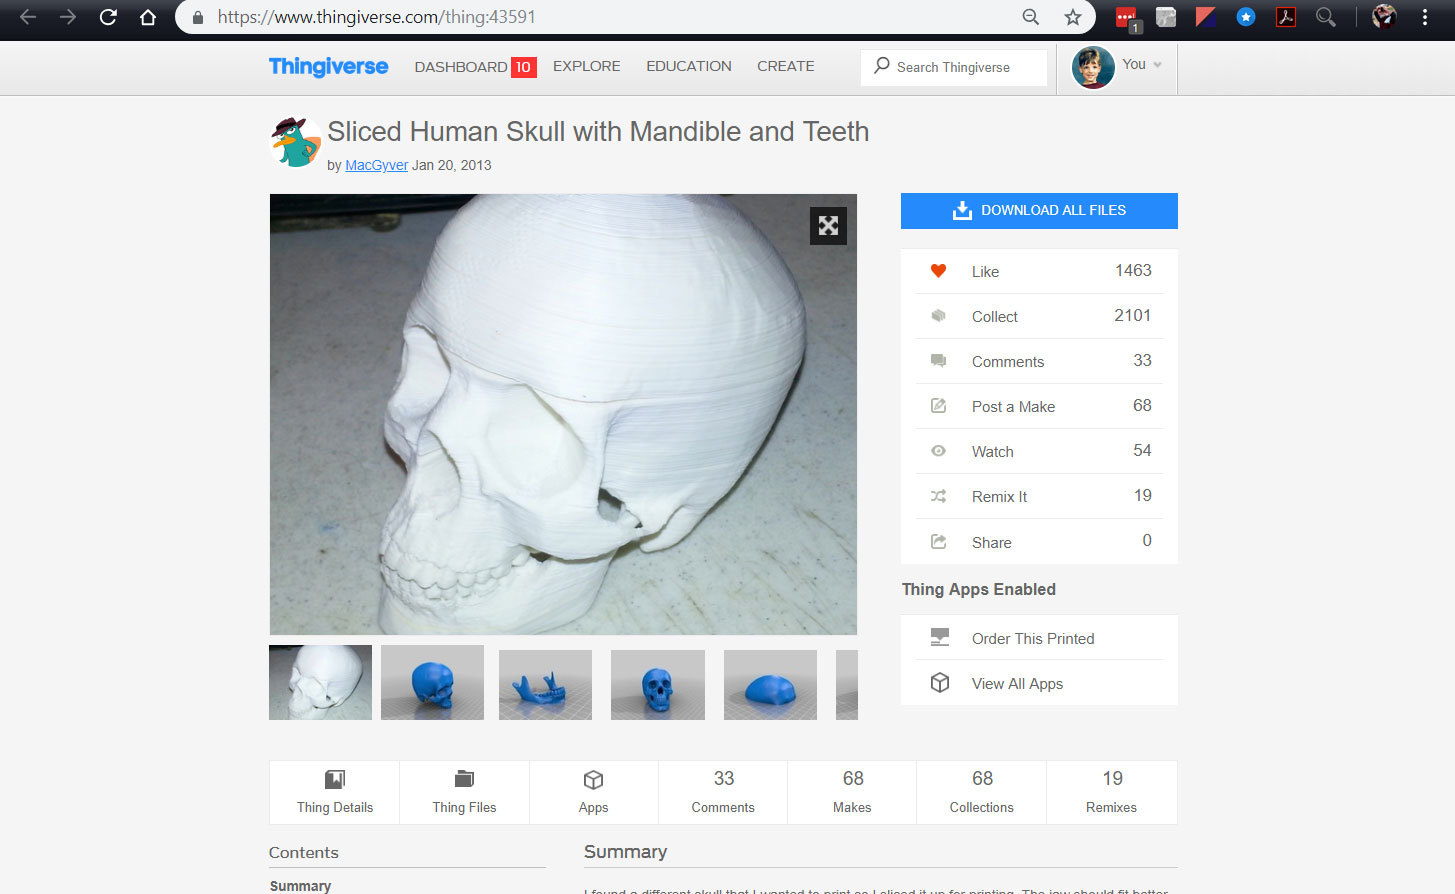
Task: Bookmark this page with the star icon
Action: pyautogui.click(x=1073, y=17)
